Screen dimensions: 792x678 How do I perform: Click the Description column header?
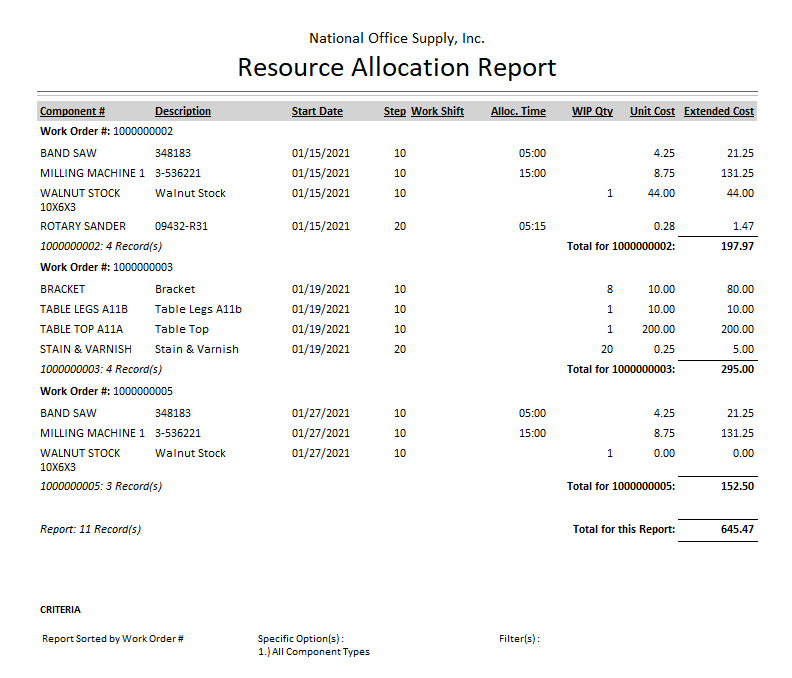[x=183, y=111]
